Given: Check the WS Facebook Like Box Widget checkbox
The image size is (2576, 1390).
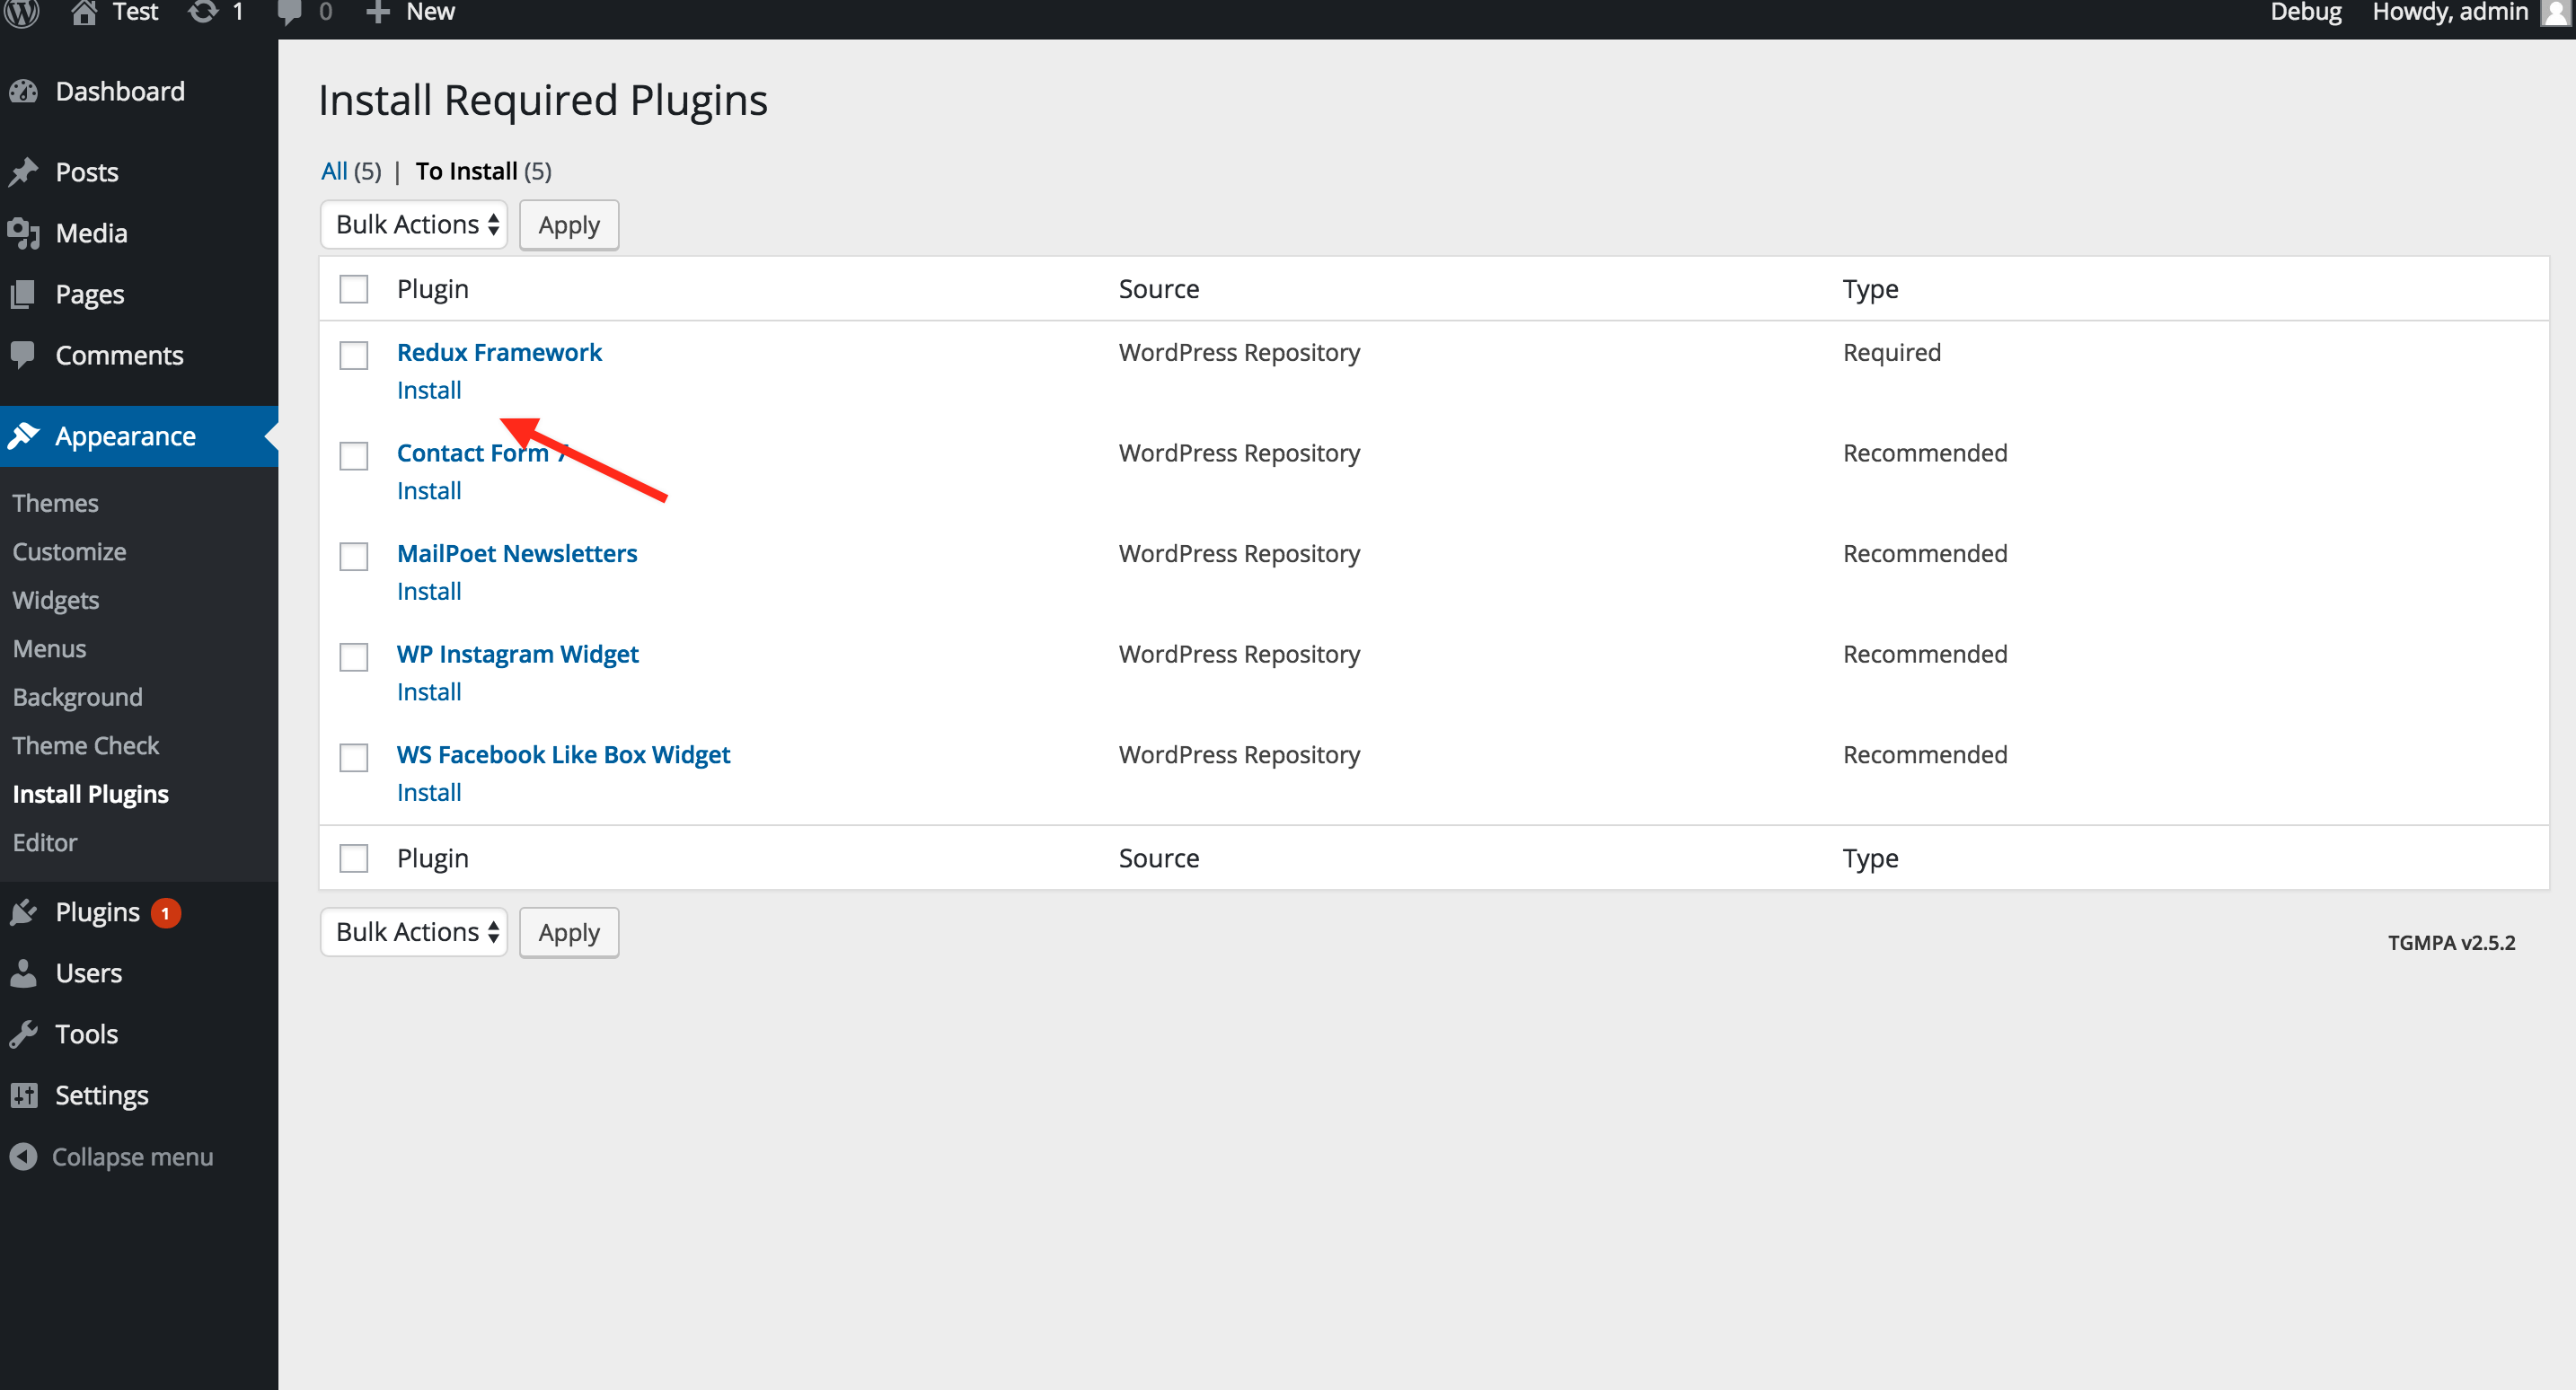Looking at the screenshot, I should 353,757.
